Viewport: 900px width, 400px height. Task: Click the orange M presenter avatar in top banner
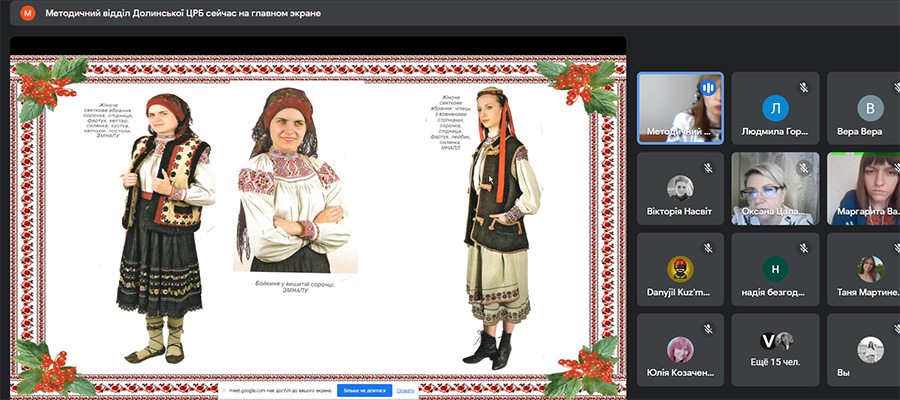pyautogui.click(x=28, y=13)
